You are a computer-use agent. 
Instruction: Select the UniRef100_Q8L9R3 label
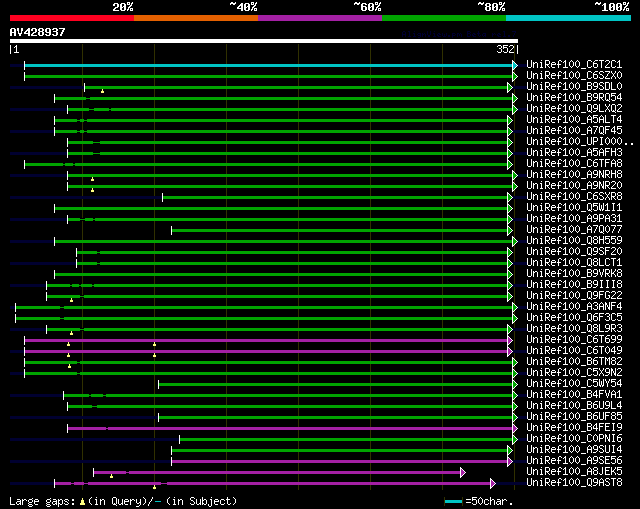click(x=574, y=329)
